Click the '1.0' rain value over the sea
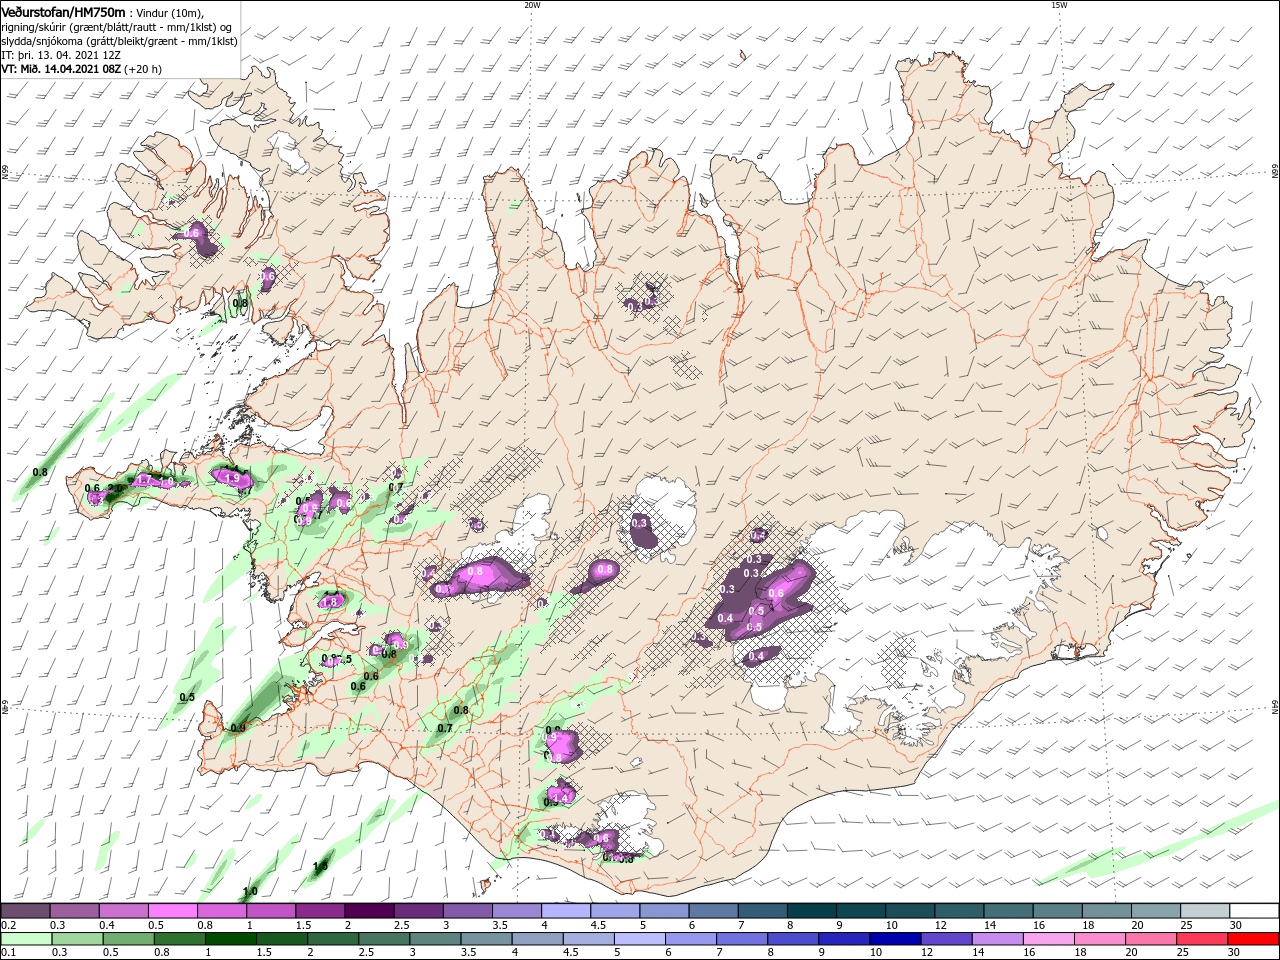The height and width of the screenshot is (960, 1280). pos(250,891)
